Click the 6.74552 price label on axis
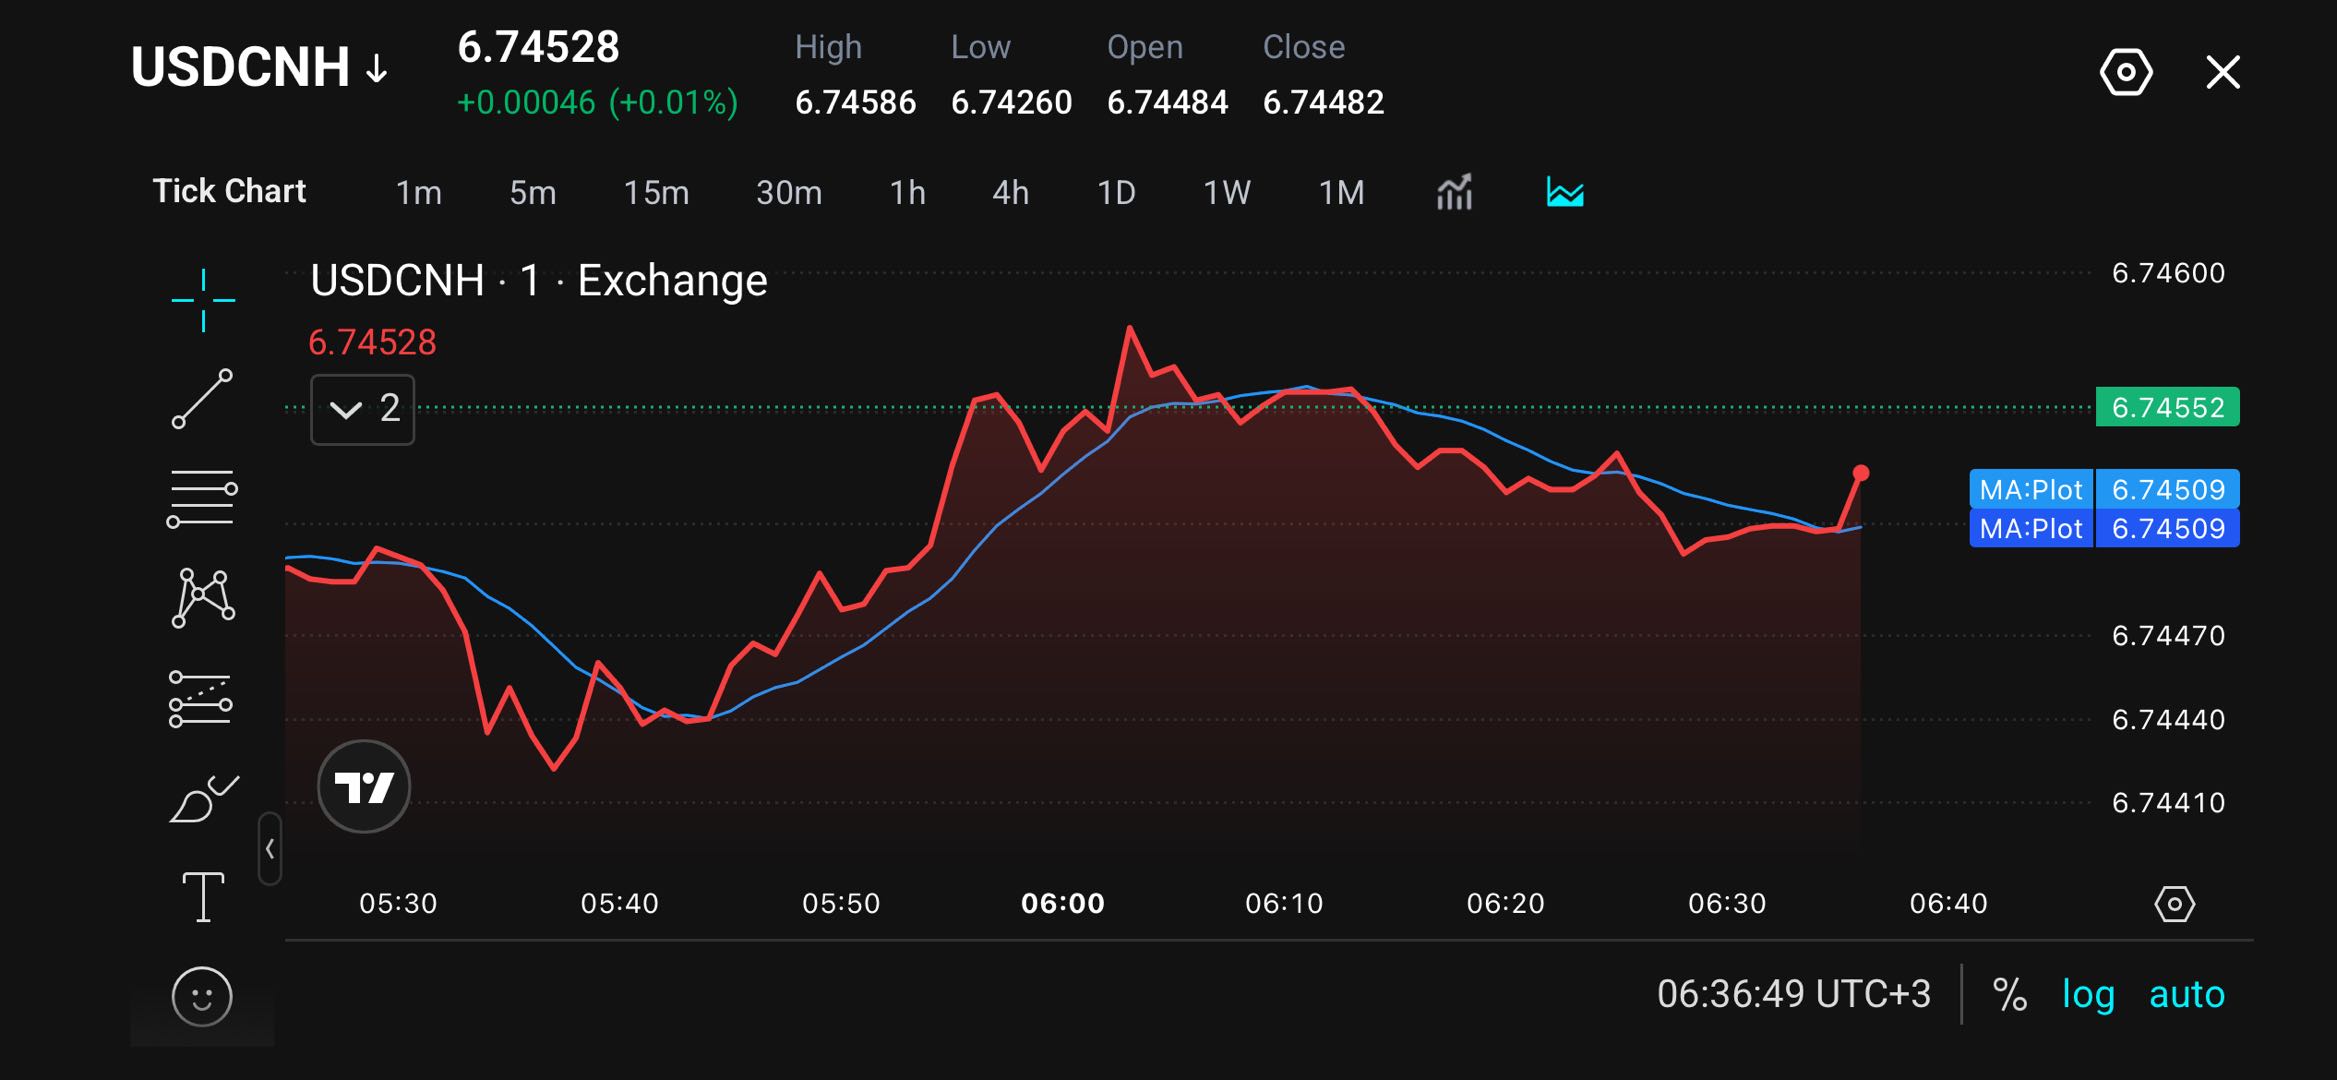Viewport: 2337px width, 1080px height. [x=2167, y=407]
